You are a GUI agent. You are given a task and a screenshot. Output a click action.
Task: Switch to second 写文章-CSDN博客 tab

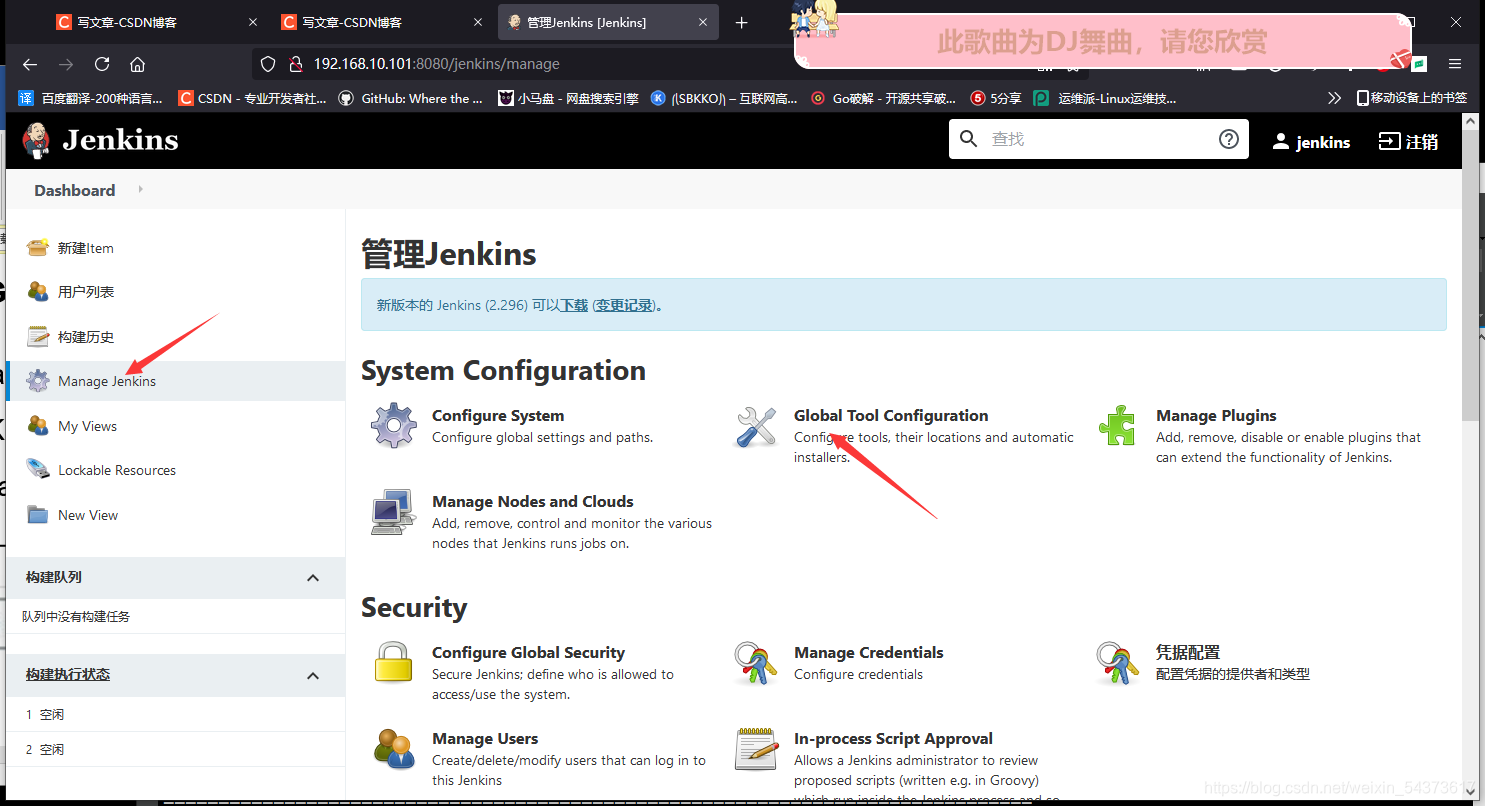click(384, 22)
